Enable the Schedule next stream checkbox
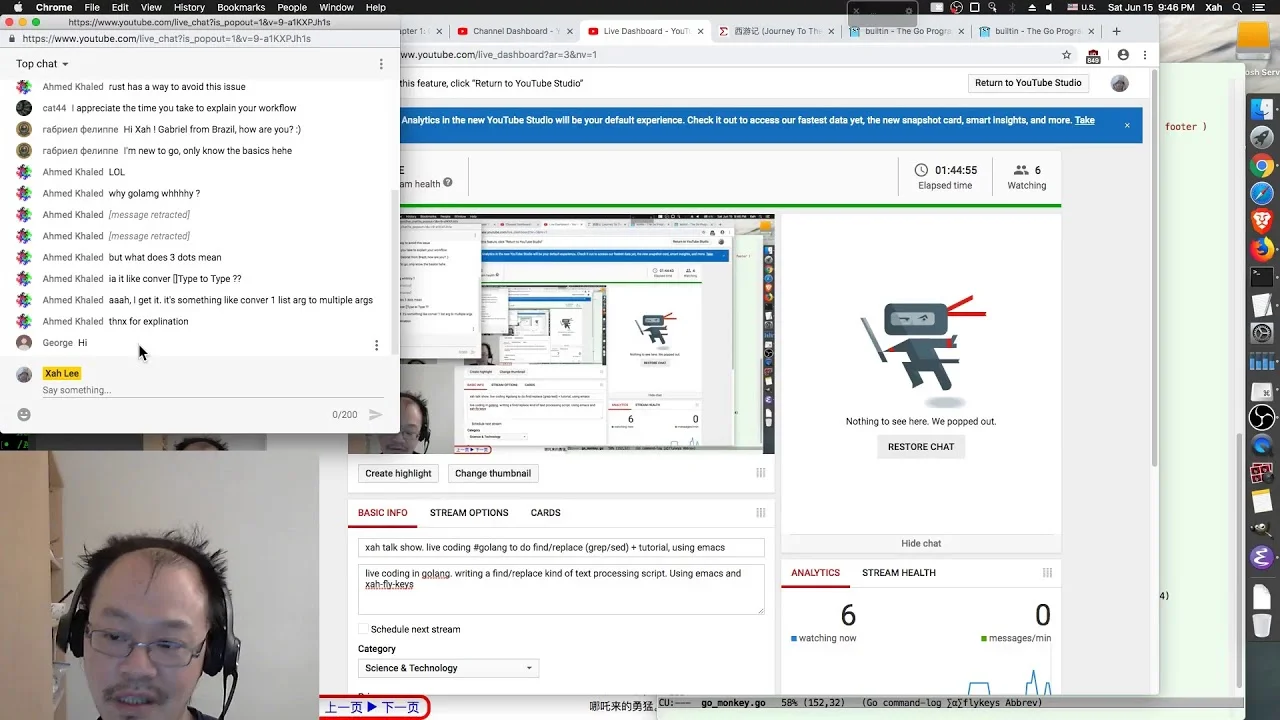Screen dimensions: 1280x720 click(363, 629)
